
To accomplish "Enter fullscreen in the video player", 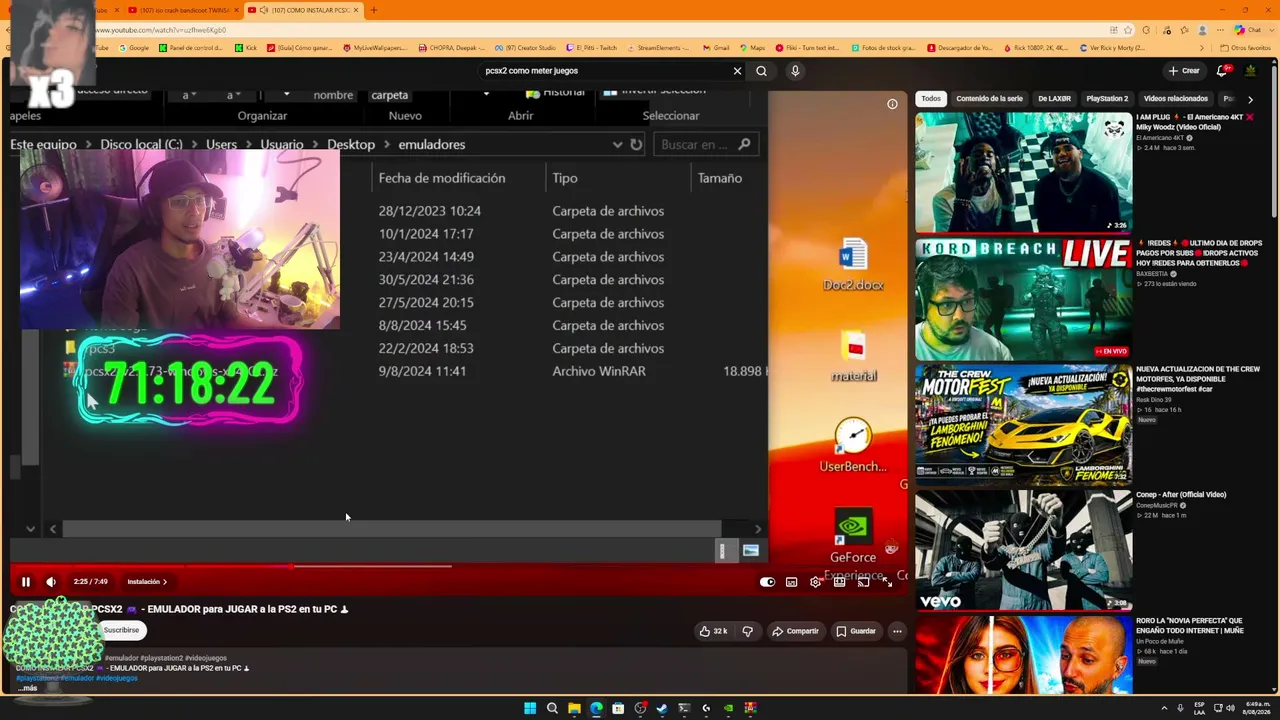I will [x=886, y=582].
